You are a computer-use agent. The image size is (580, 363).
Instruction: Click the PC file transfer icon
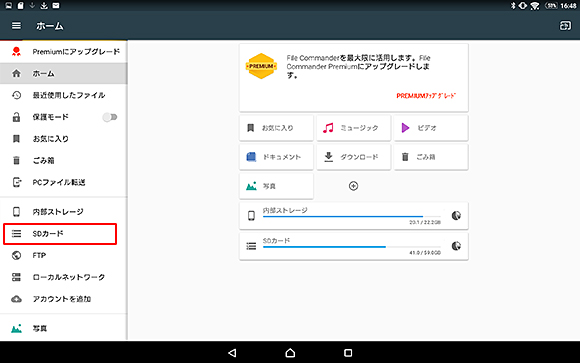17,182
